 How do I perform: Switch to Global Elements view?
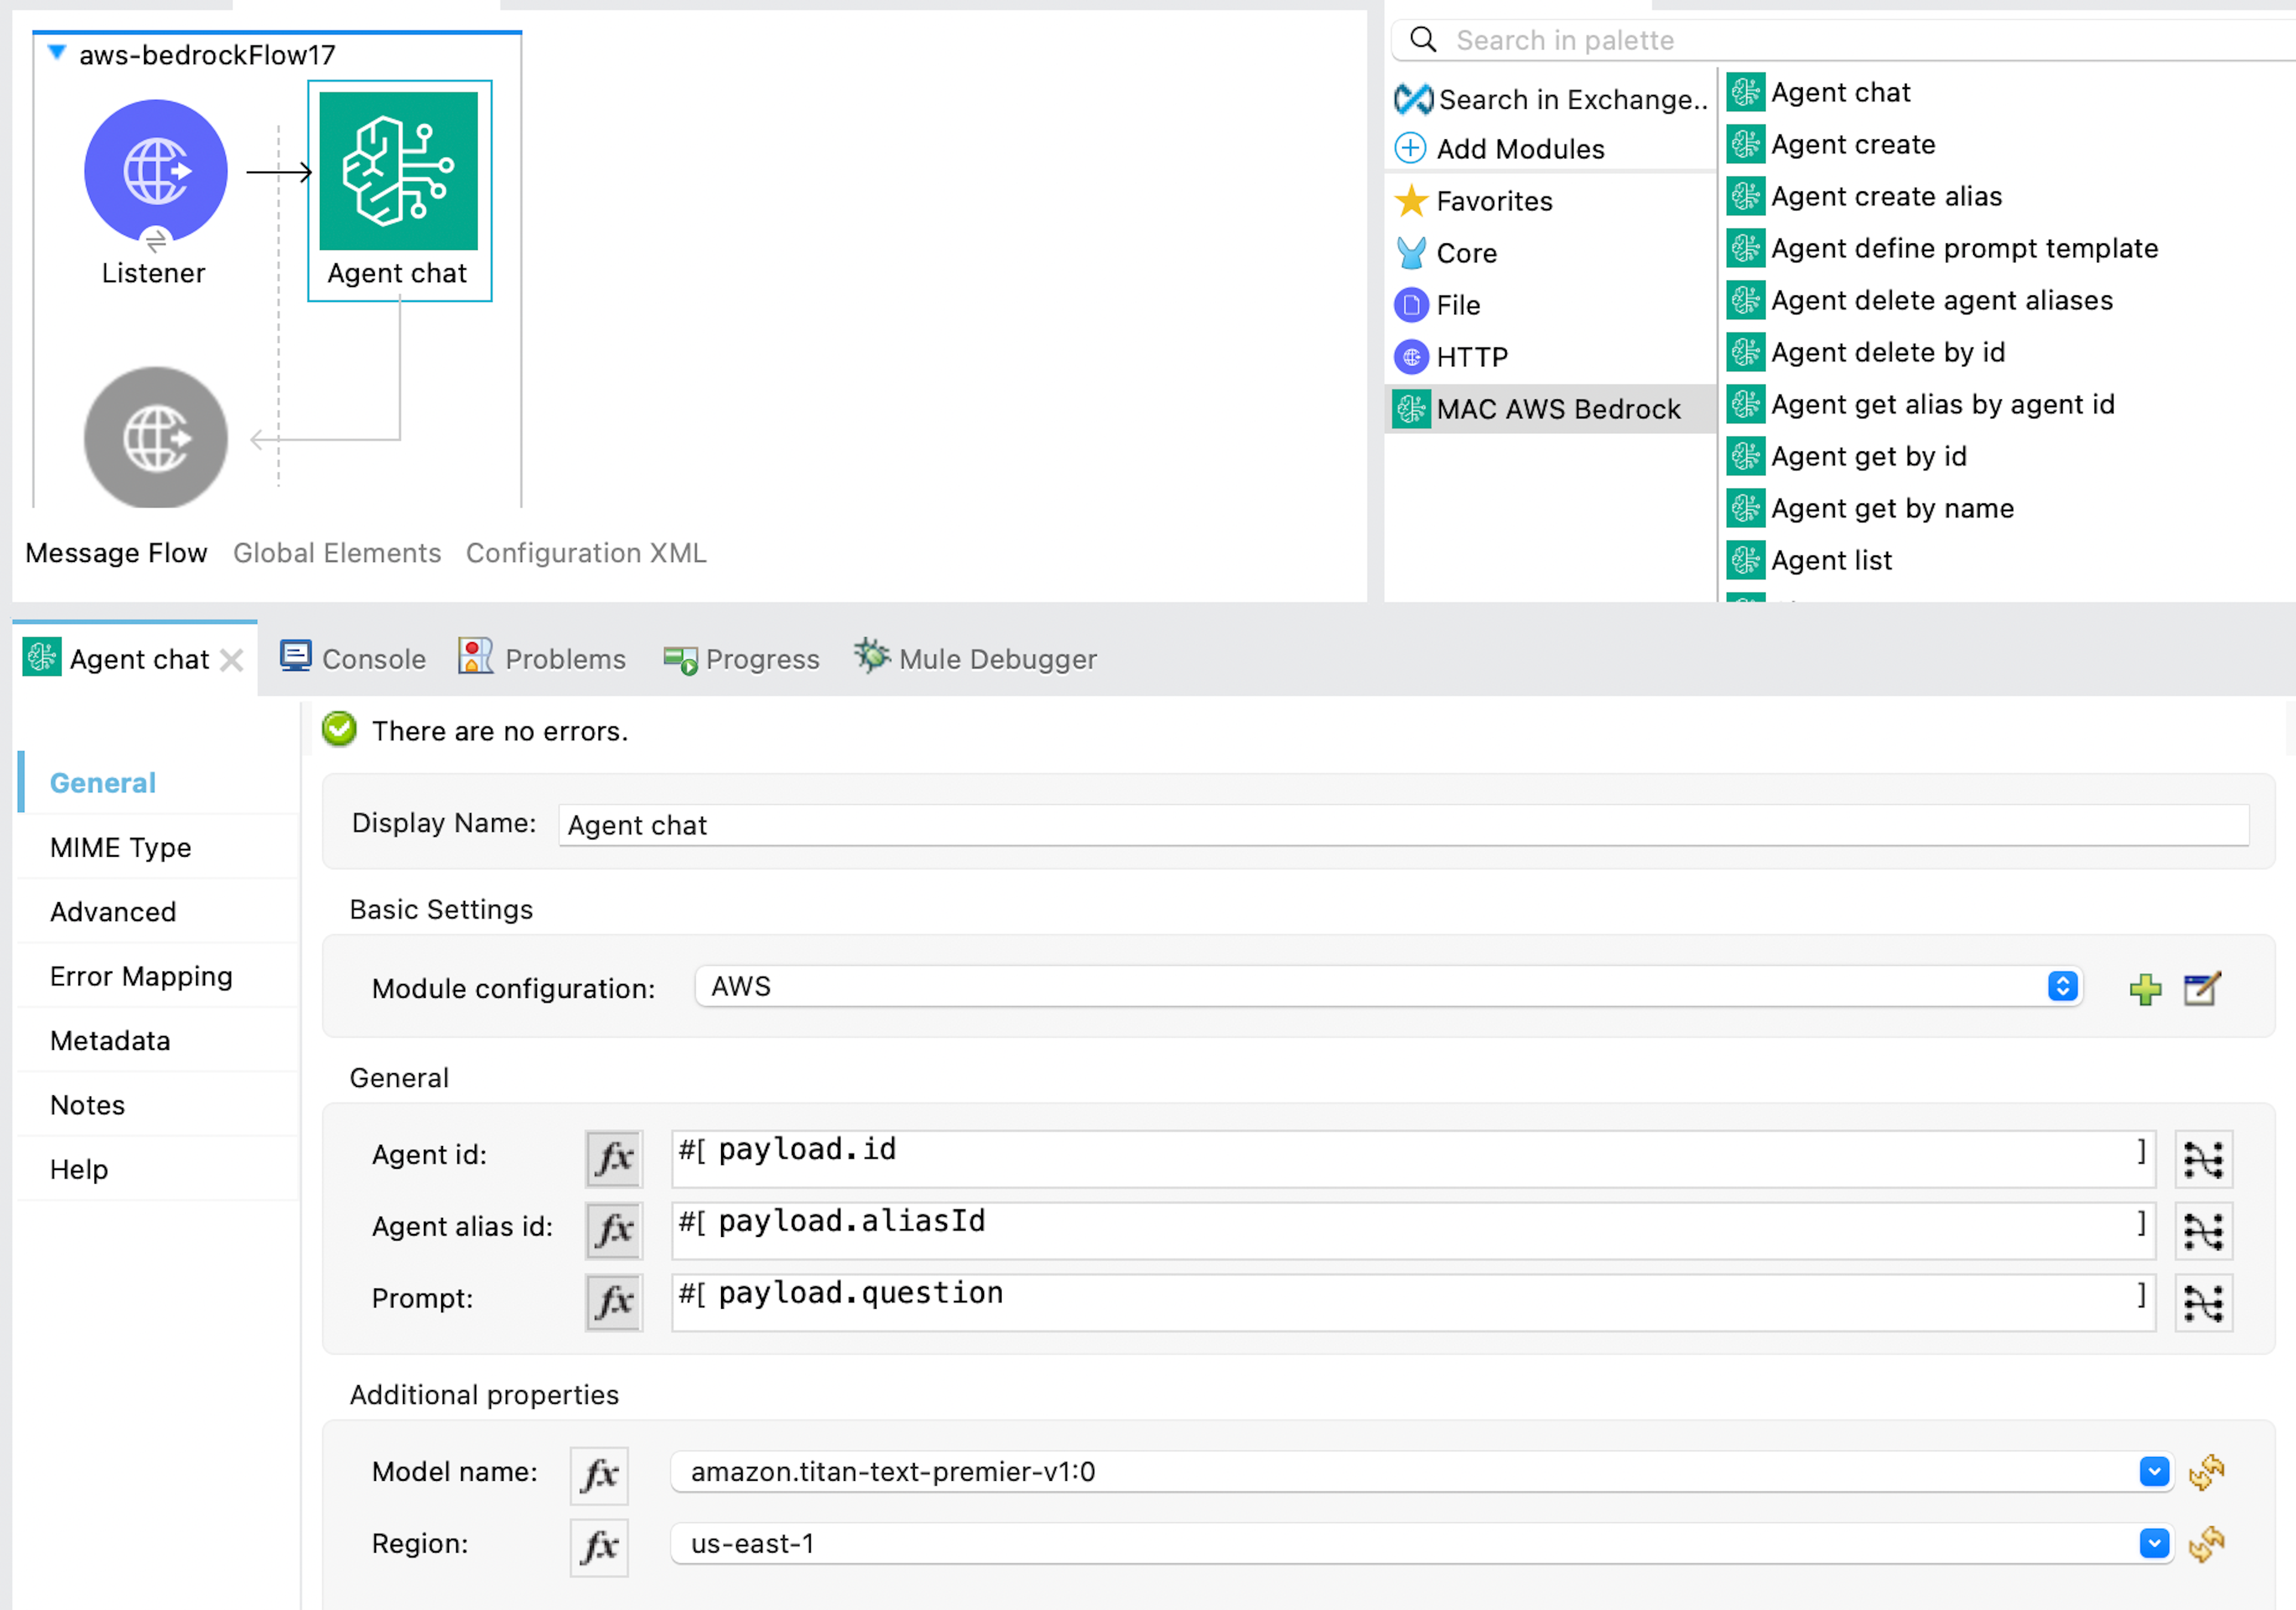(337, 553)
